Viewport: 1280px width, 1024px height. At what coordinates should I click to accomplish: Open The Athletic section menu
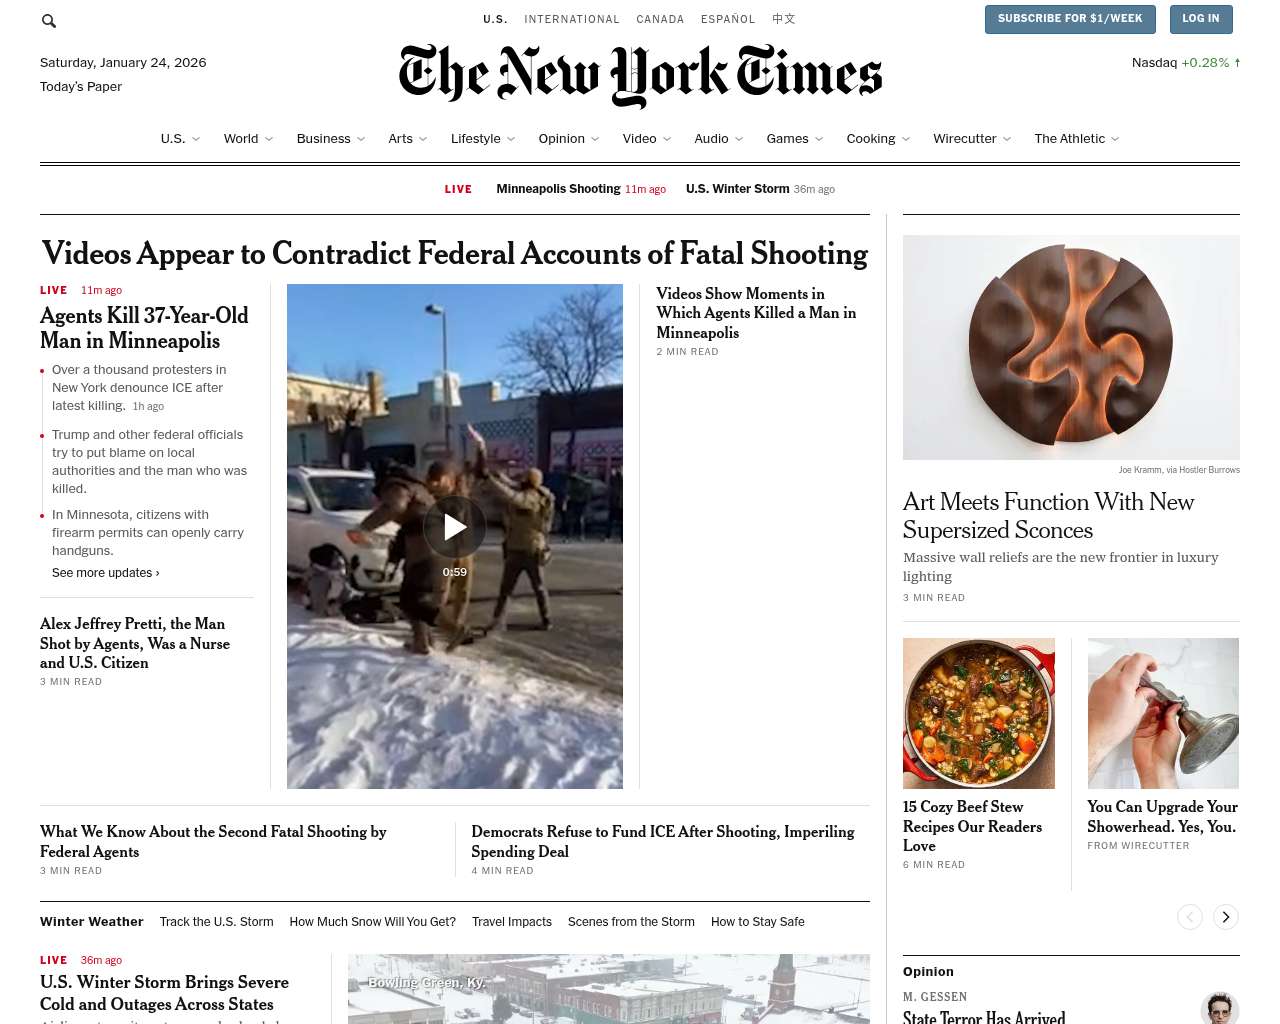coord(1077,139)
